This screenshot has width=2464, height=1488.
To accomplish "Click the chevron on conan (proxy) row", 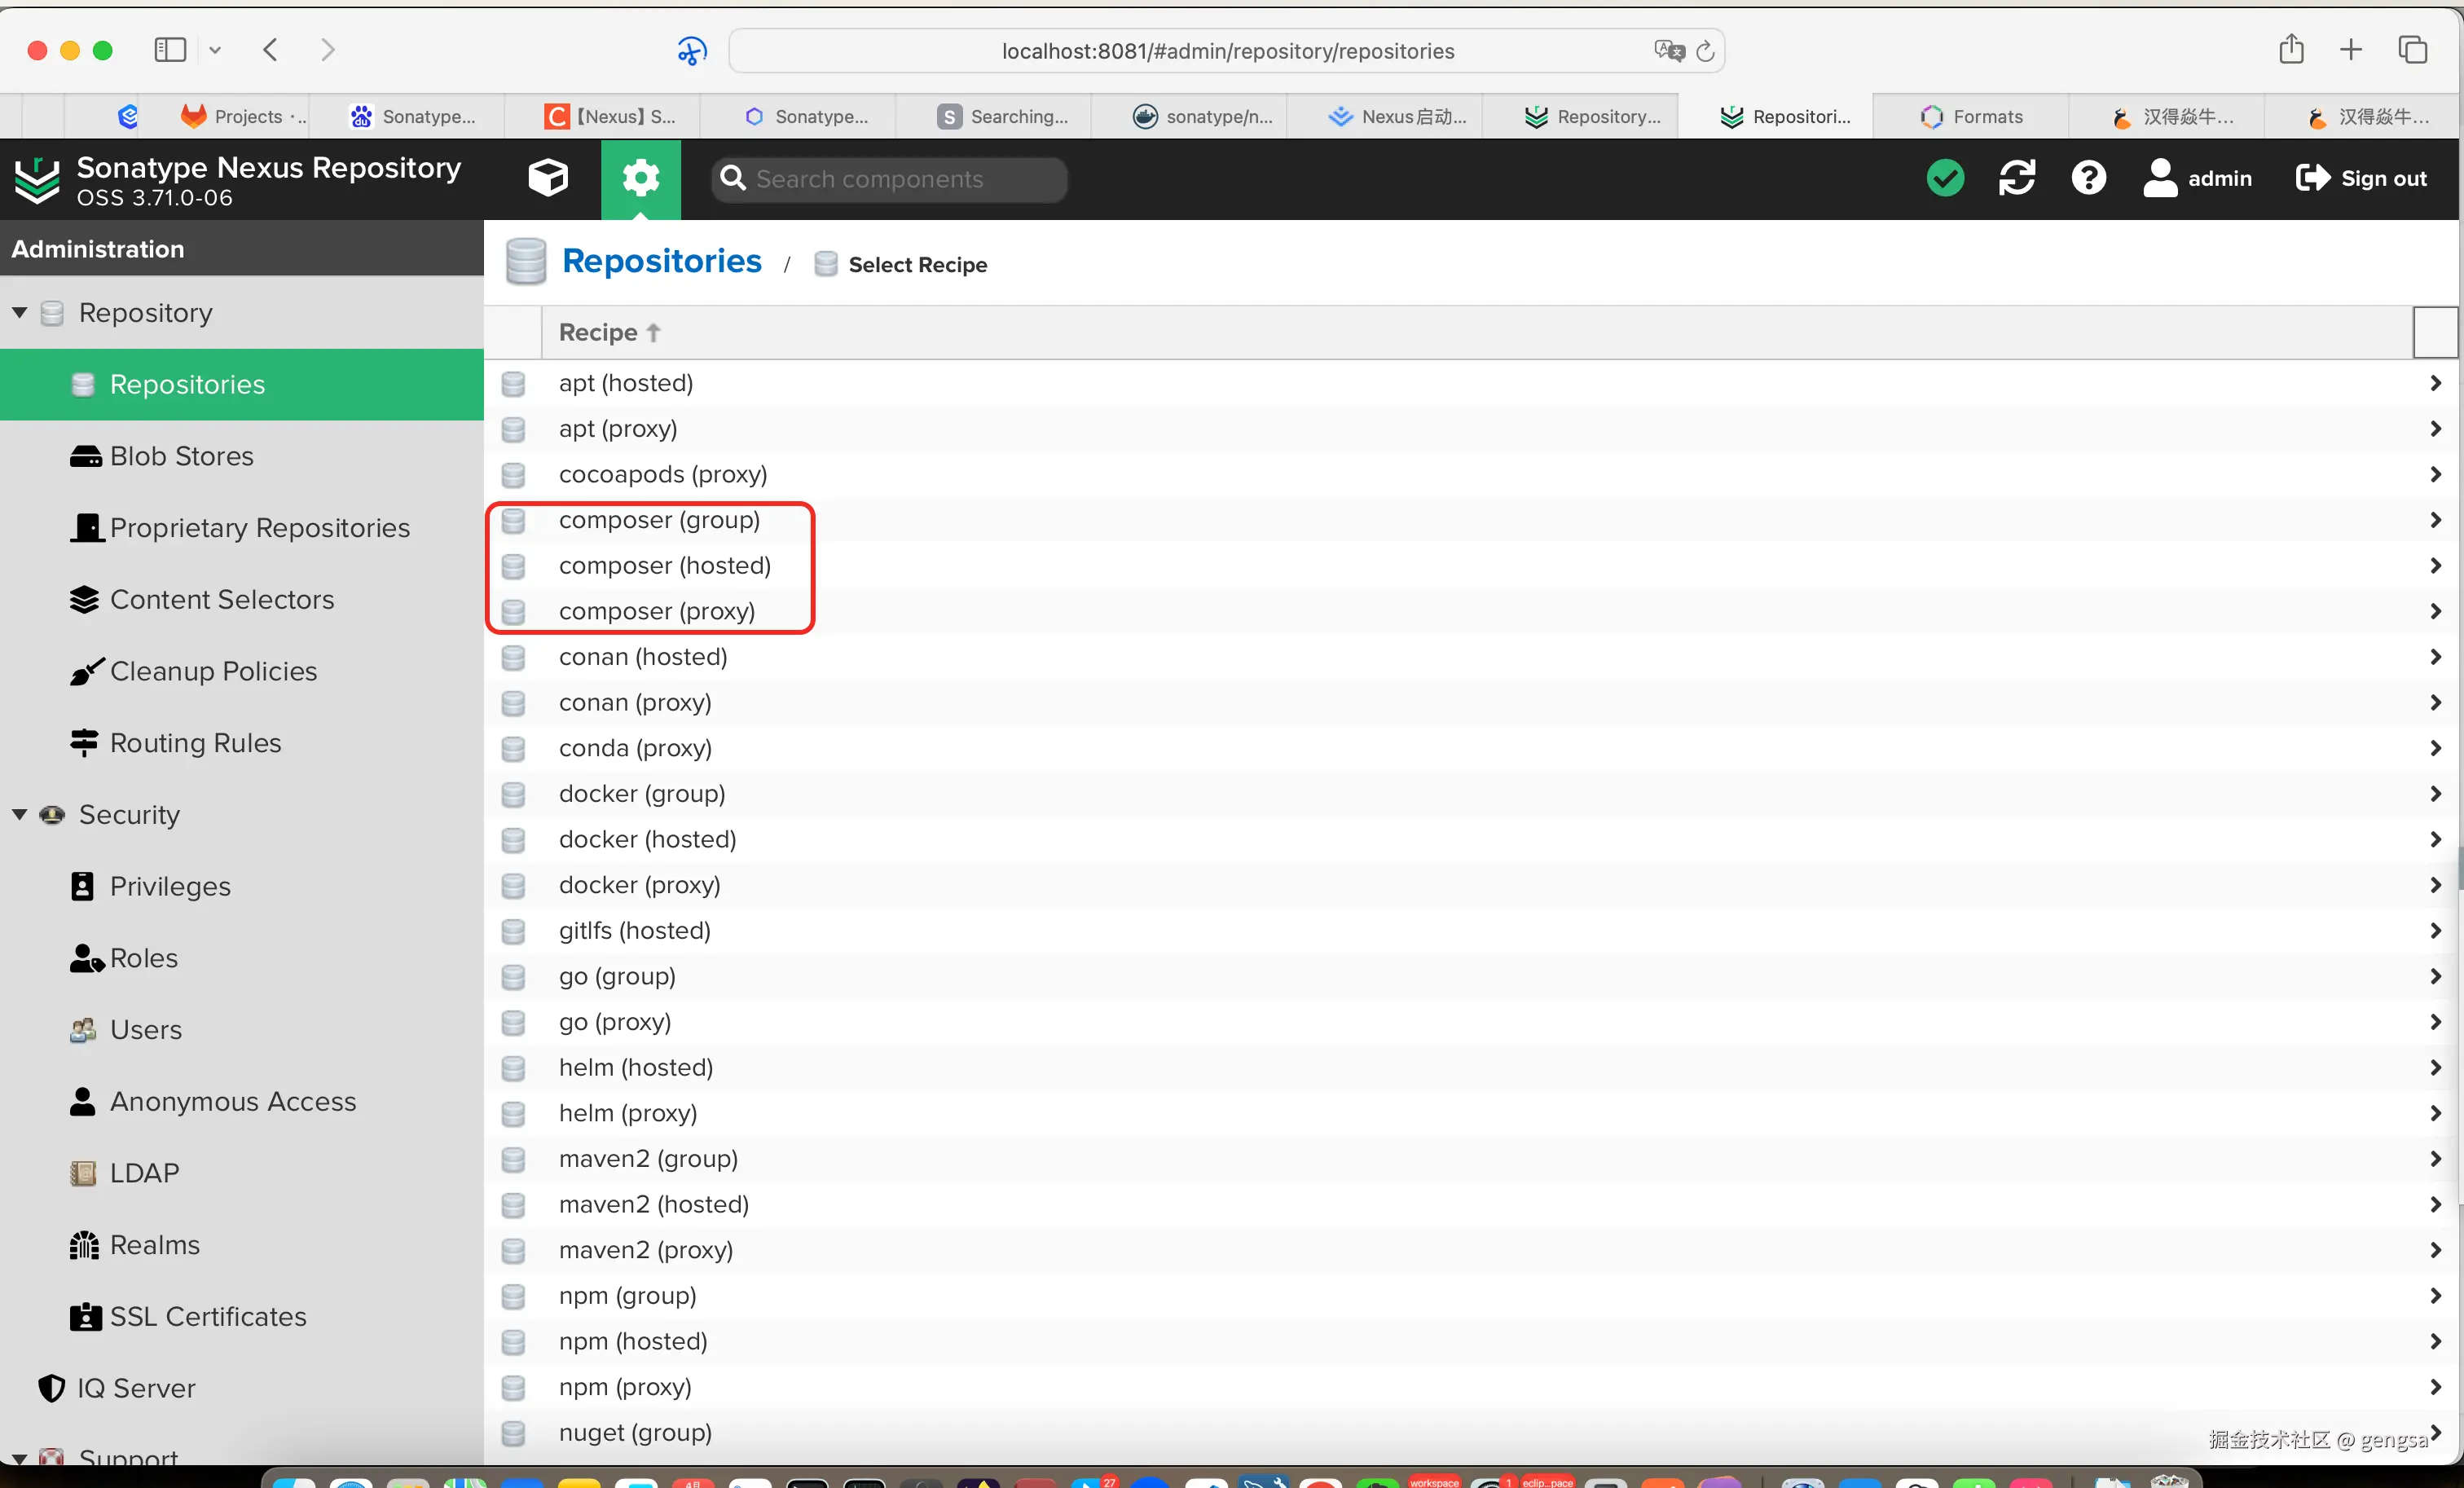I will [2436, 703].
